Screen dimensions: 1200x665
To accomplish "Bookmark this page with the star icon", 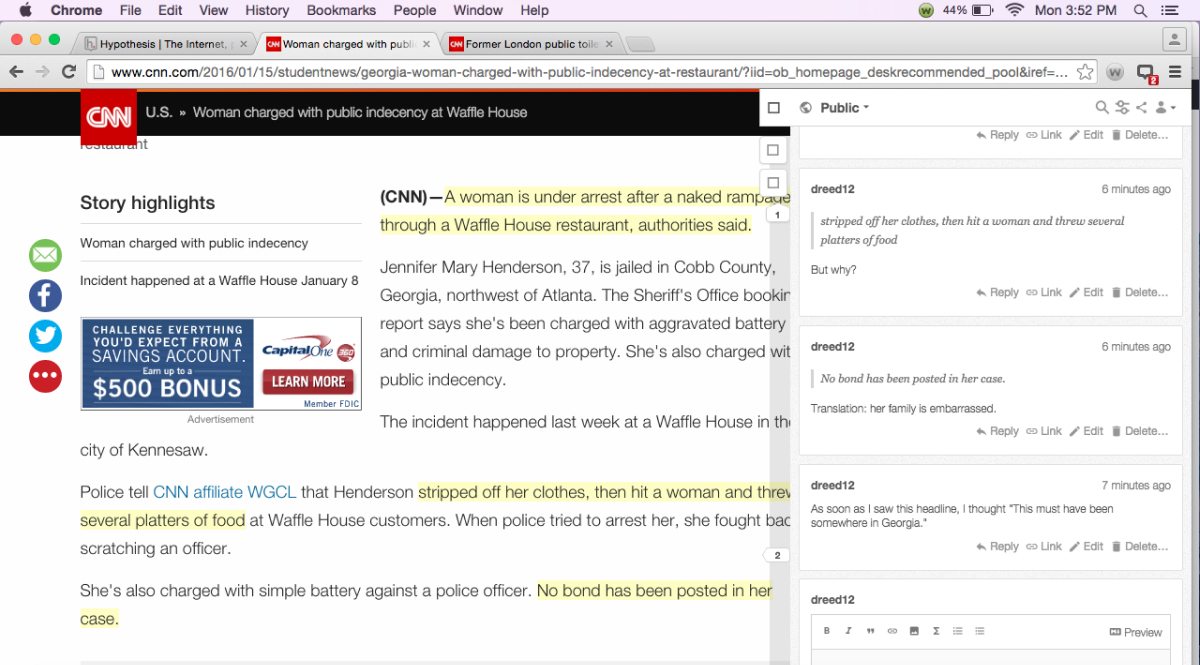I will click(x=1085, y=72).
